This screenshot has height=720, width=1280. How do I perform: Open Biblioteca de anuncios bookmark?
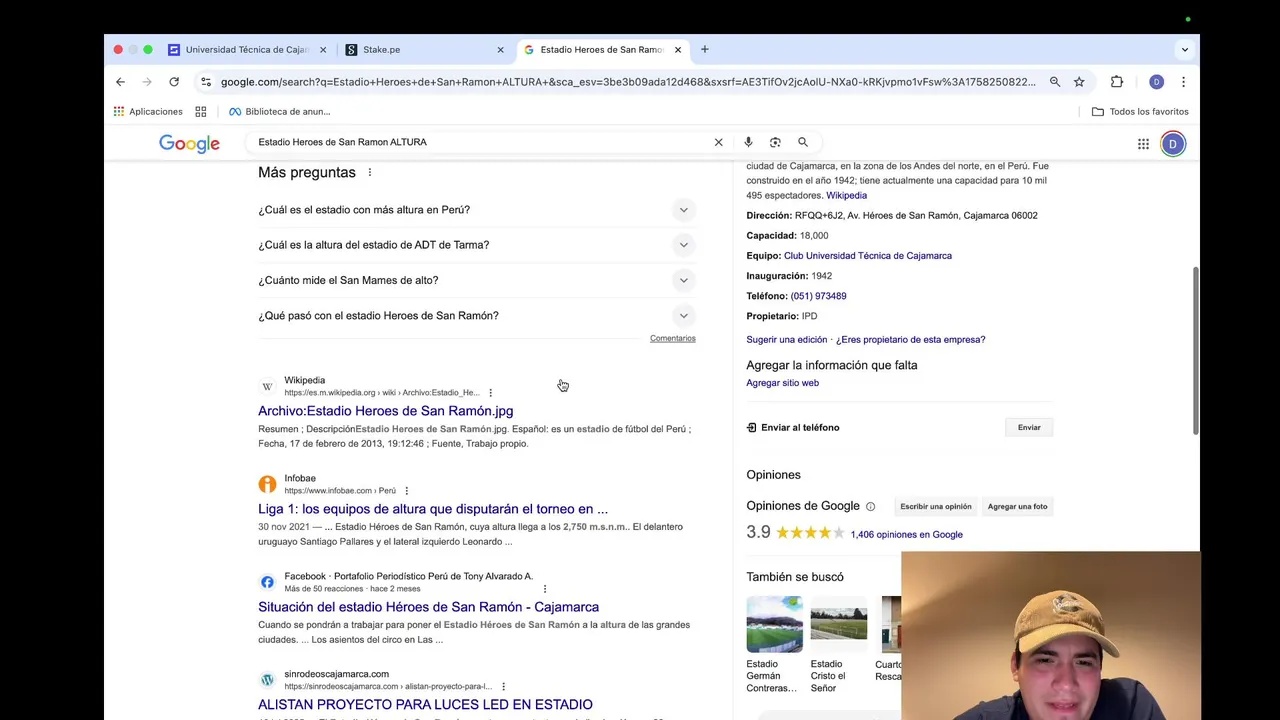coord(280,111)
